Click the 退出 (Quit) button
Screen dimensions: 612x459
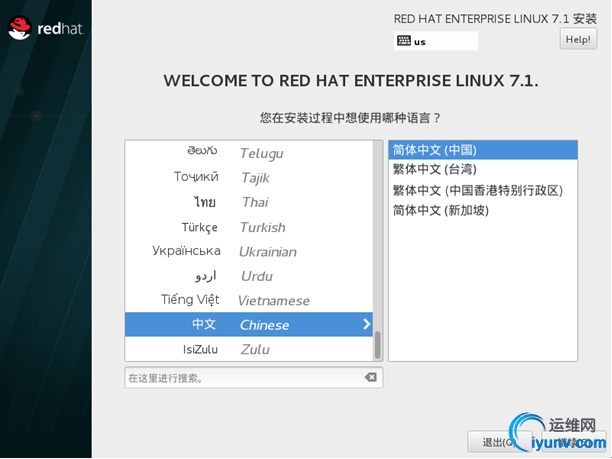[499, 442]
